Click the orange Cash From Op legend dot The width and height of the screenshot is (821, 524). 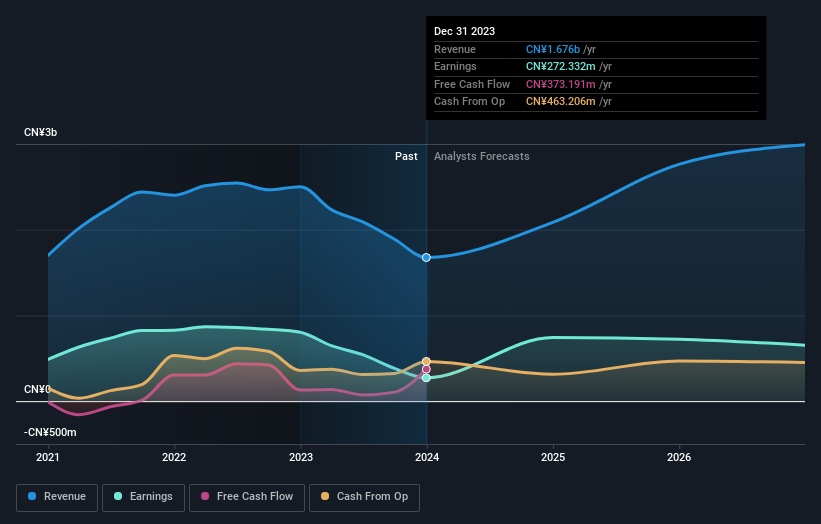325,496
